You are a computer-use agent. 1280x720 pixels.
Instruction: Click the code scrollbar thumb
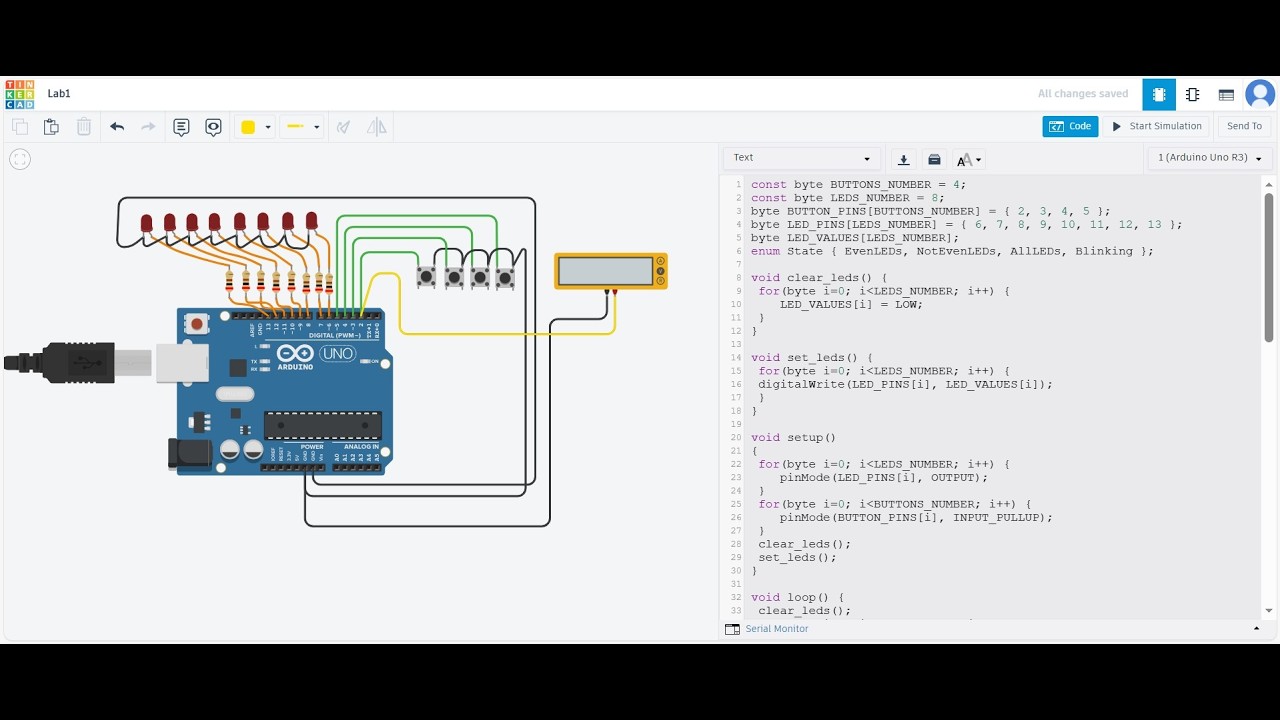tap(1268, 268)
